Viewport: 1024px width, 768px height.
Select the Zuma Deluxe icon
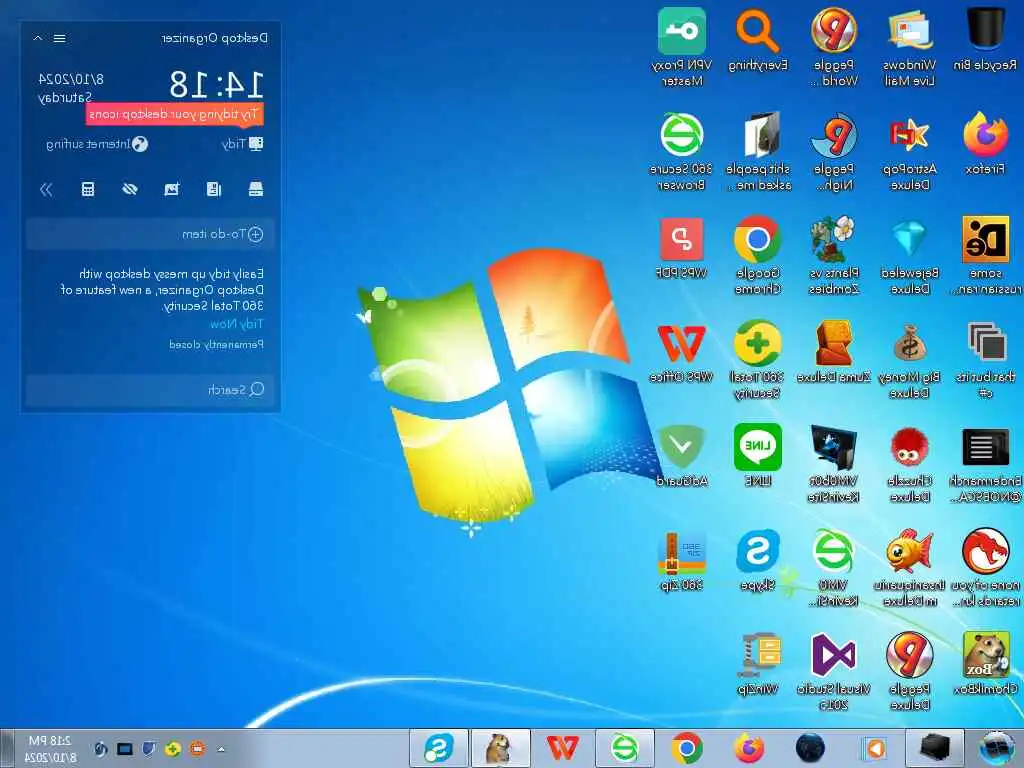pos(834,353)
